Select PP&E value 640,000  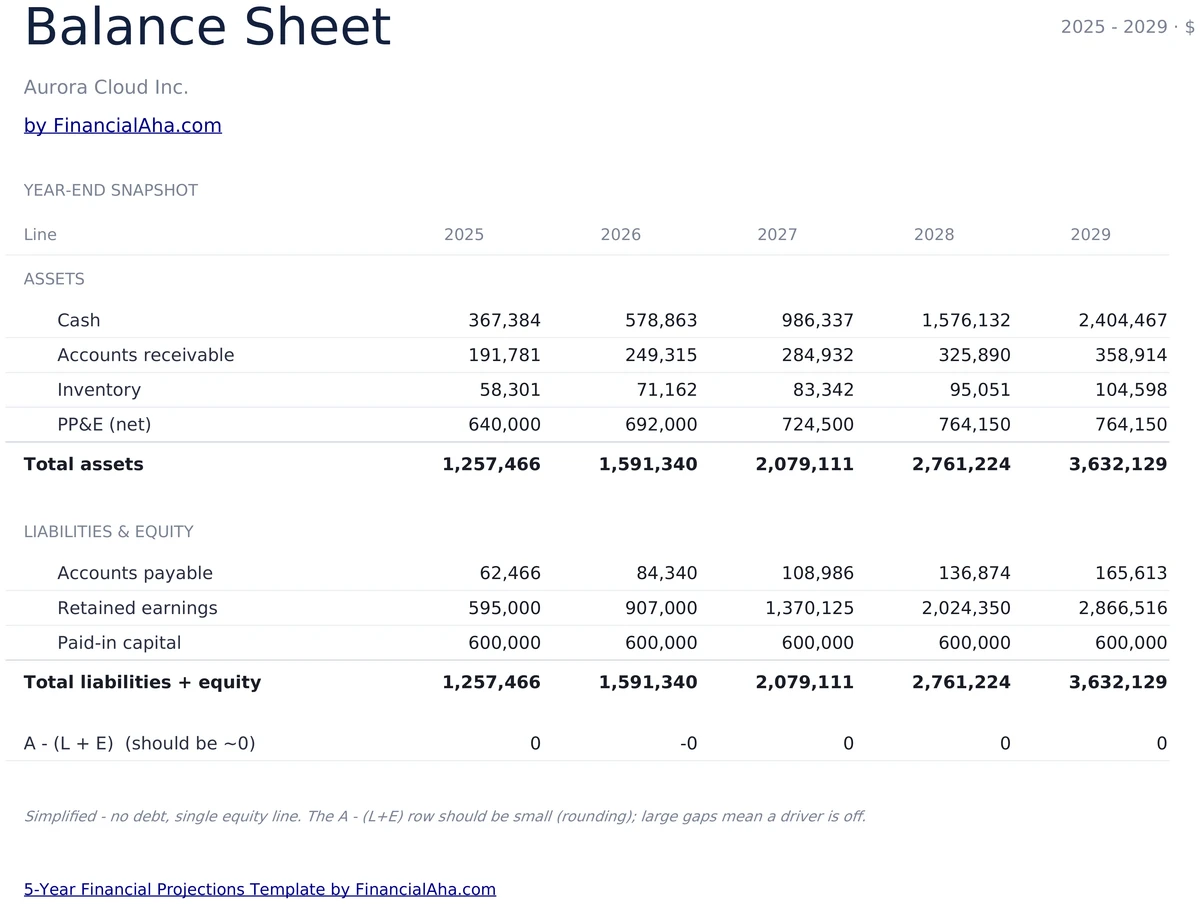pos(504,425)
